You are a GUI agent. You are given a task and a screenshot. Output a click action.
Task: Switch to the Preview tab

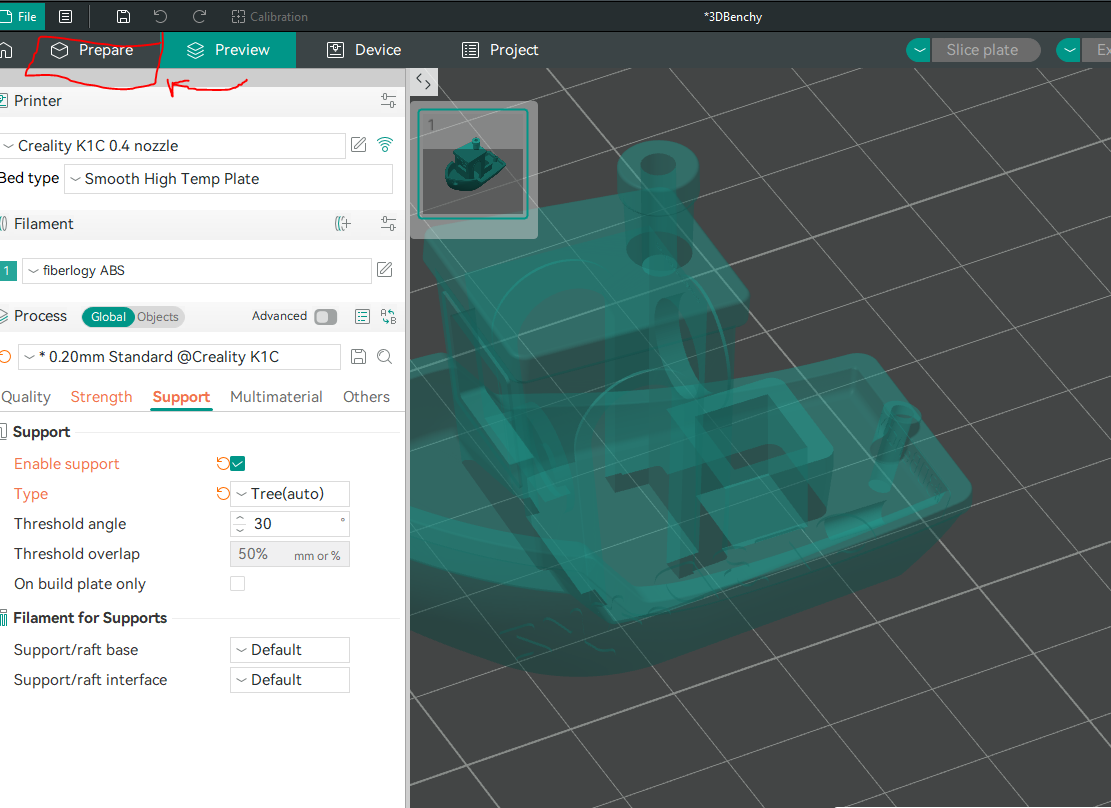229,50
